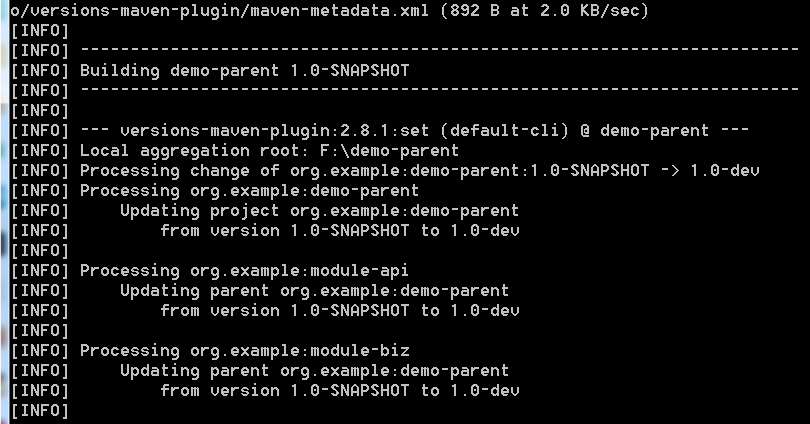Click the version change line under module-api

click(x=339, y=310)
